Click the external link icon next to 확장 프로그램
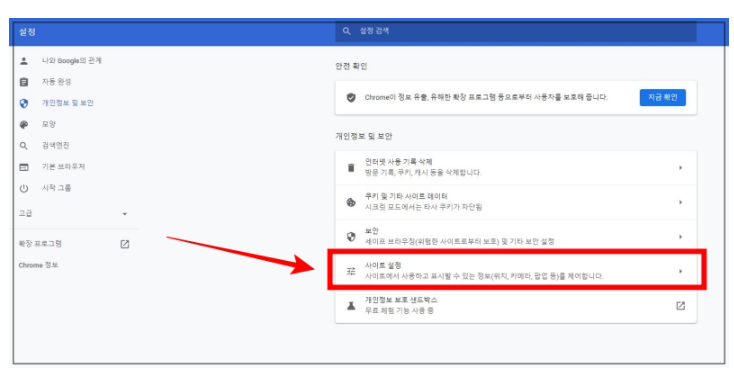The height and width of the screenshot is (373, 734). pyautogui.click(x=125, y=244)
